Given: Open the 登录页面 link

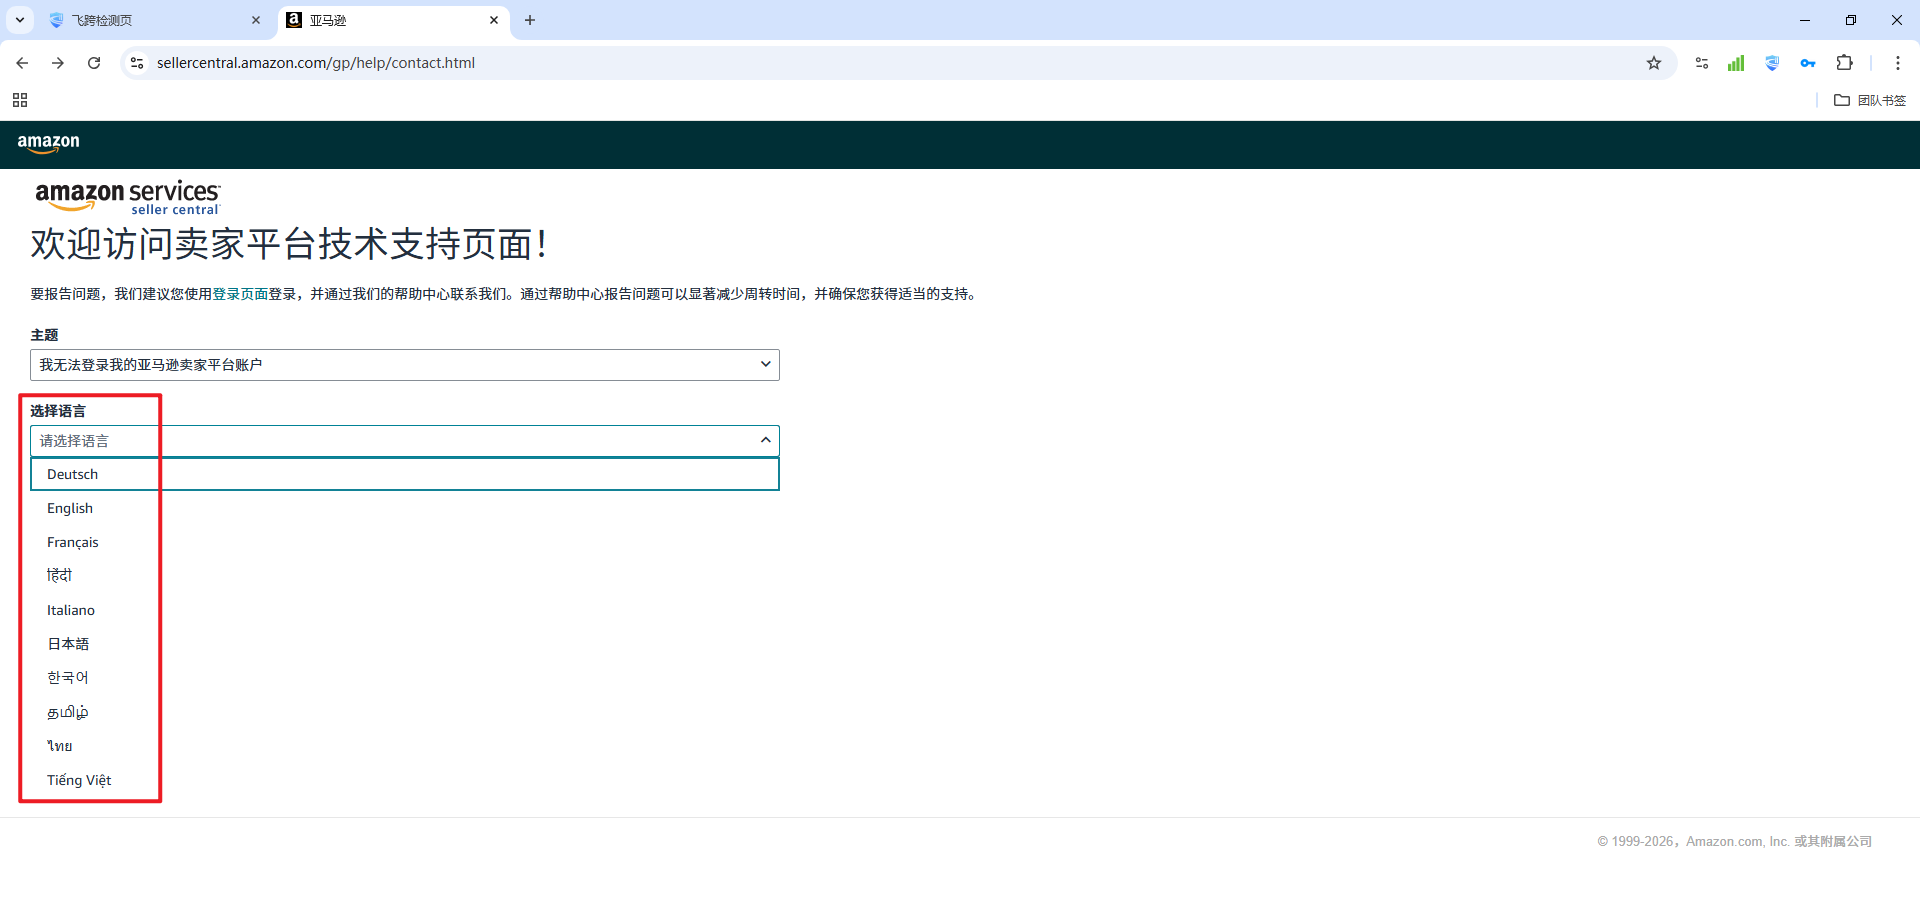Looking at the screenshot, I should tap(240, 294).
